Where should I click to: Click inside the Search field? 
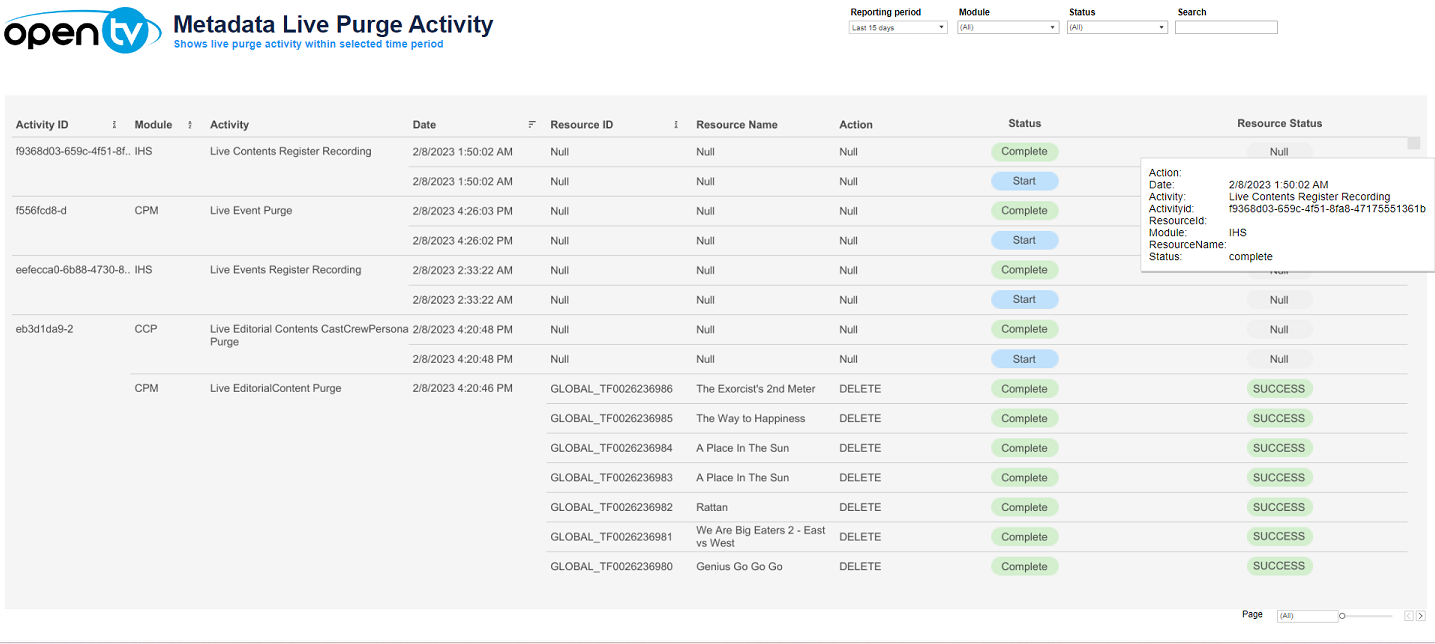pyautogui.click(x=1226, y=28)
